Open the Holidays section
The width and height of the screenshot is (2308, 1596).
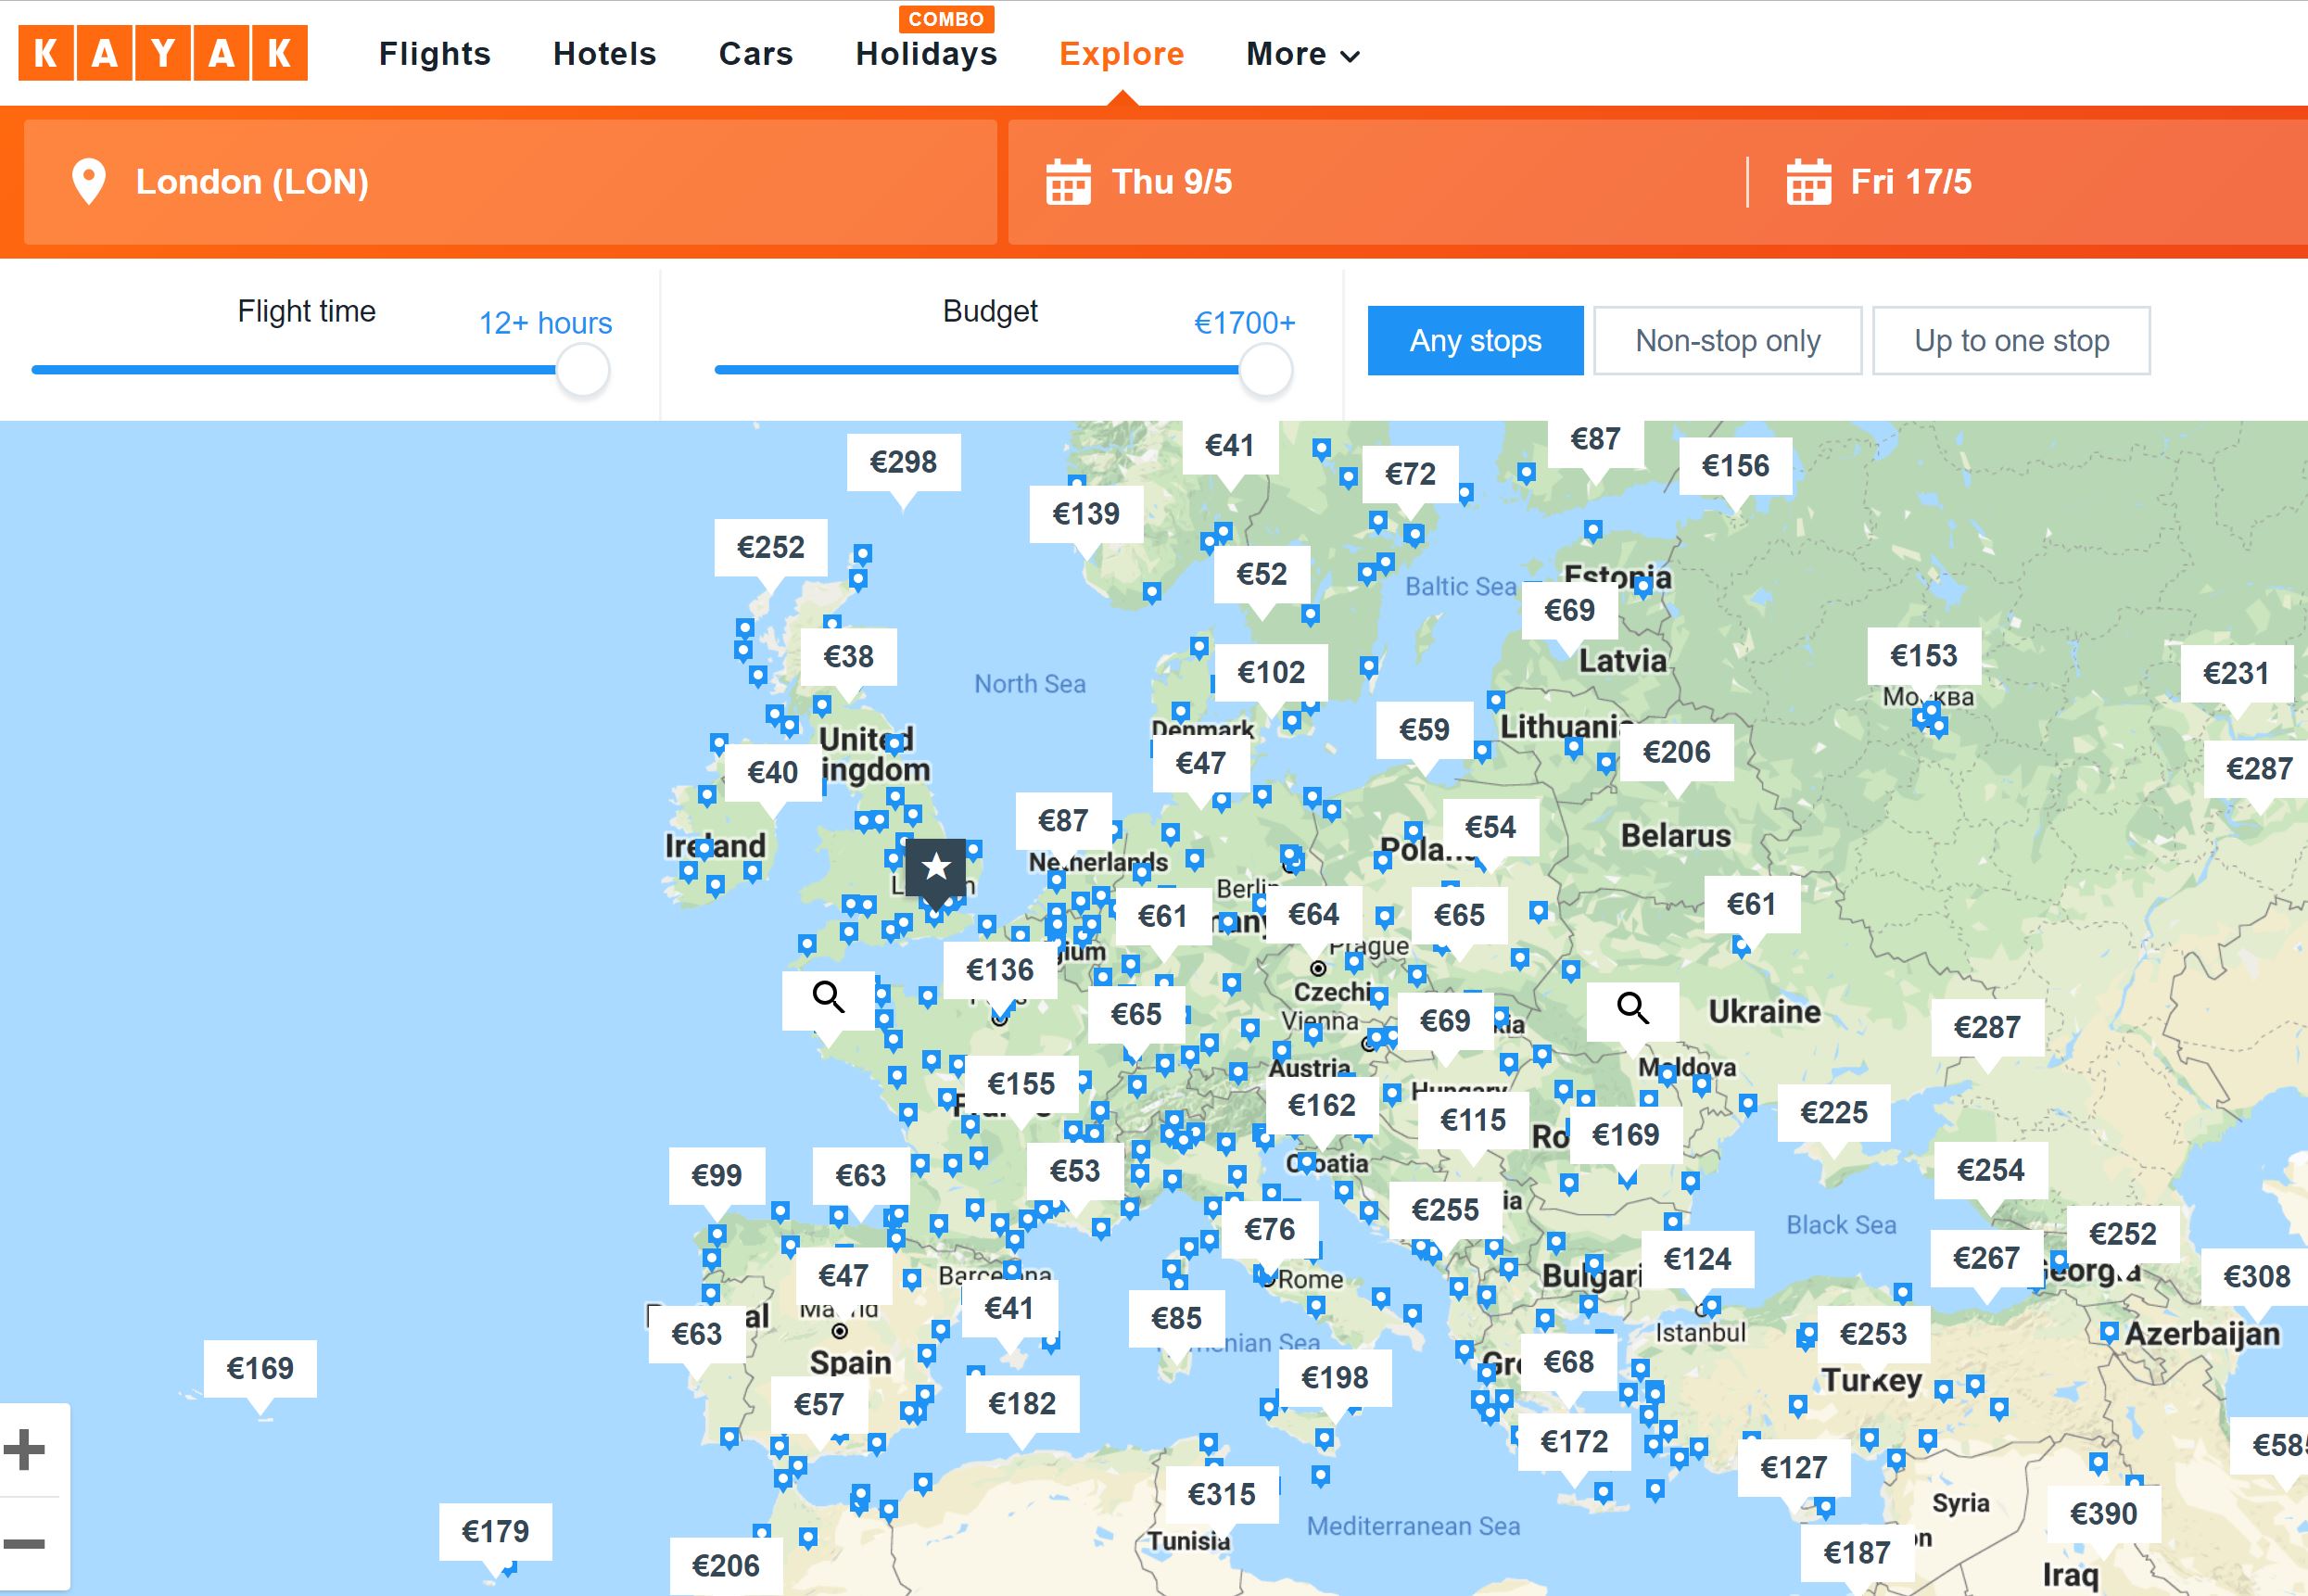(927, 54)
